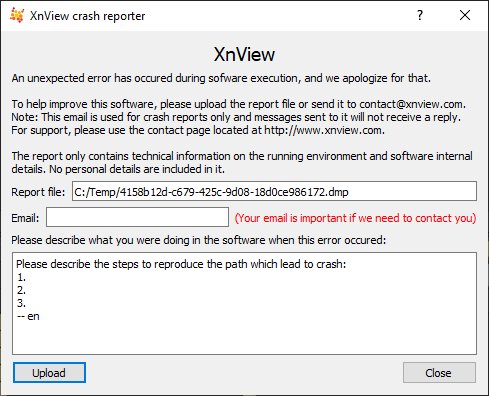Screen dimensions: 489x396
Task: Focus the Email input field
Action: point(137,217)
